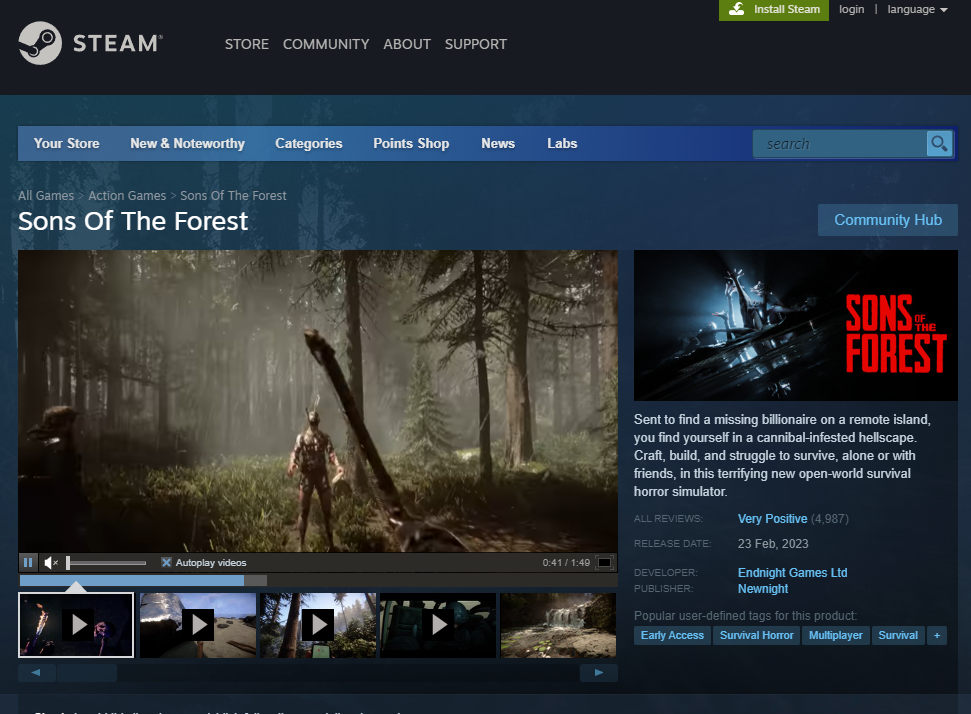This screenshot has height=714, width=971.
Task: Open the Community Hub
Action: tap(887, 219)
